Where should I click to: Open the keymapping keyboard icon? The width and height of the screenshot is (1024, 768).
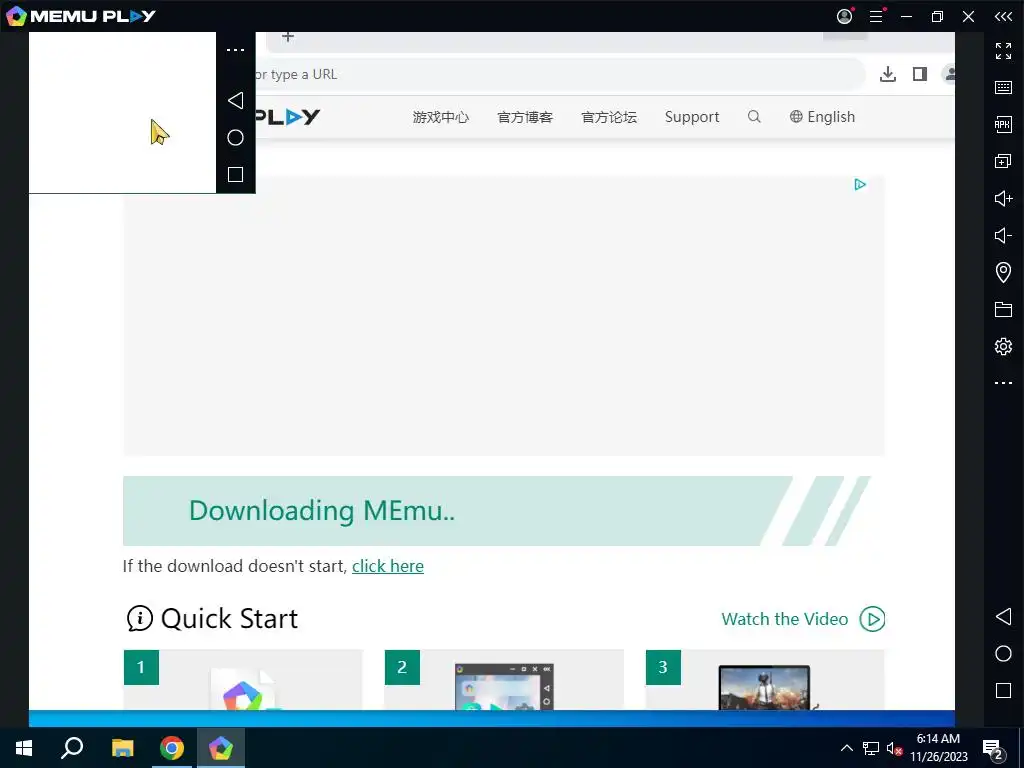pos(1003,88)
